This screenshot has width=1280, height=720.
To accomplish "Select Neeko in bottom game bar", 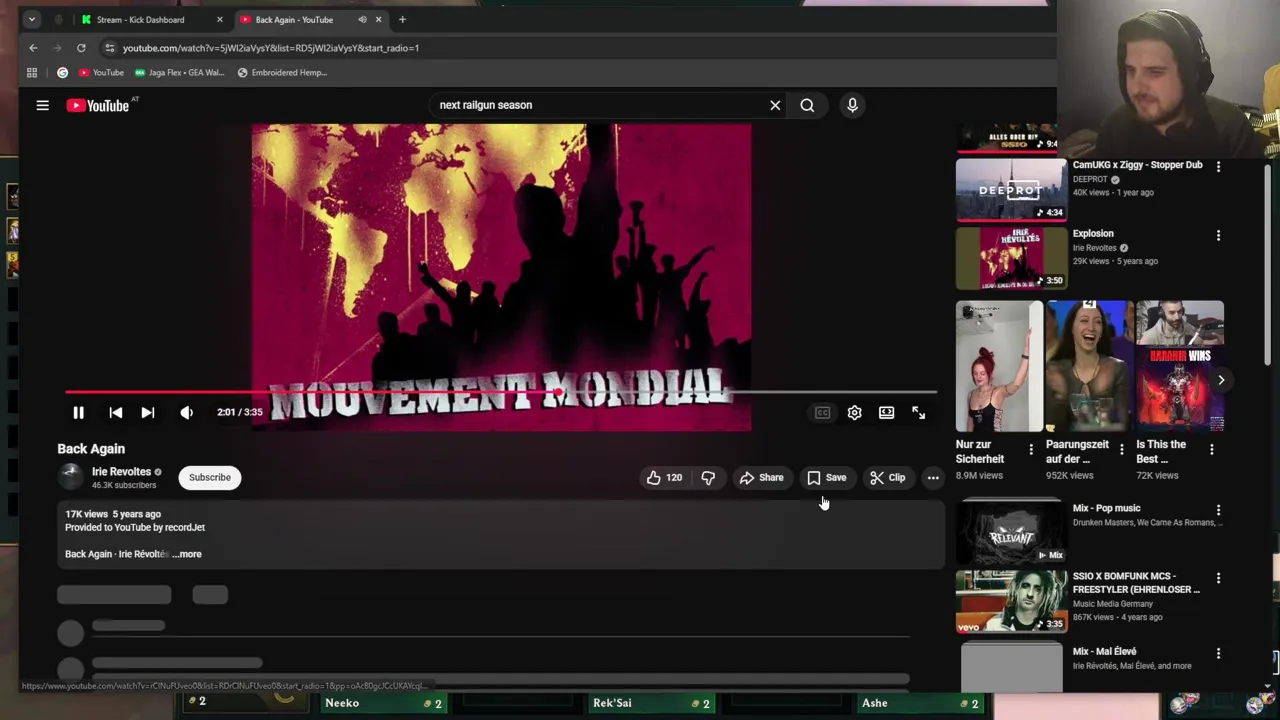I will [x=382, y=703].
